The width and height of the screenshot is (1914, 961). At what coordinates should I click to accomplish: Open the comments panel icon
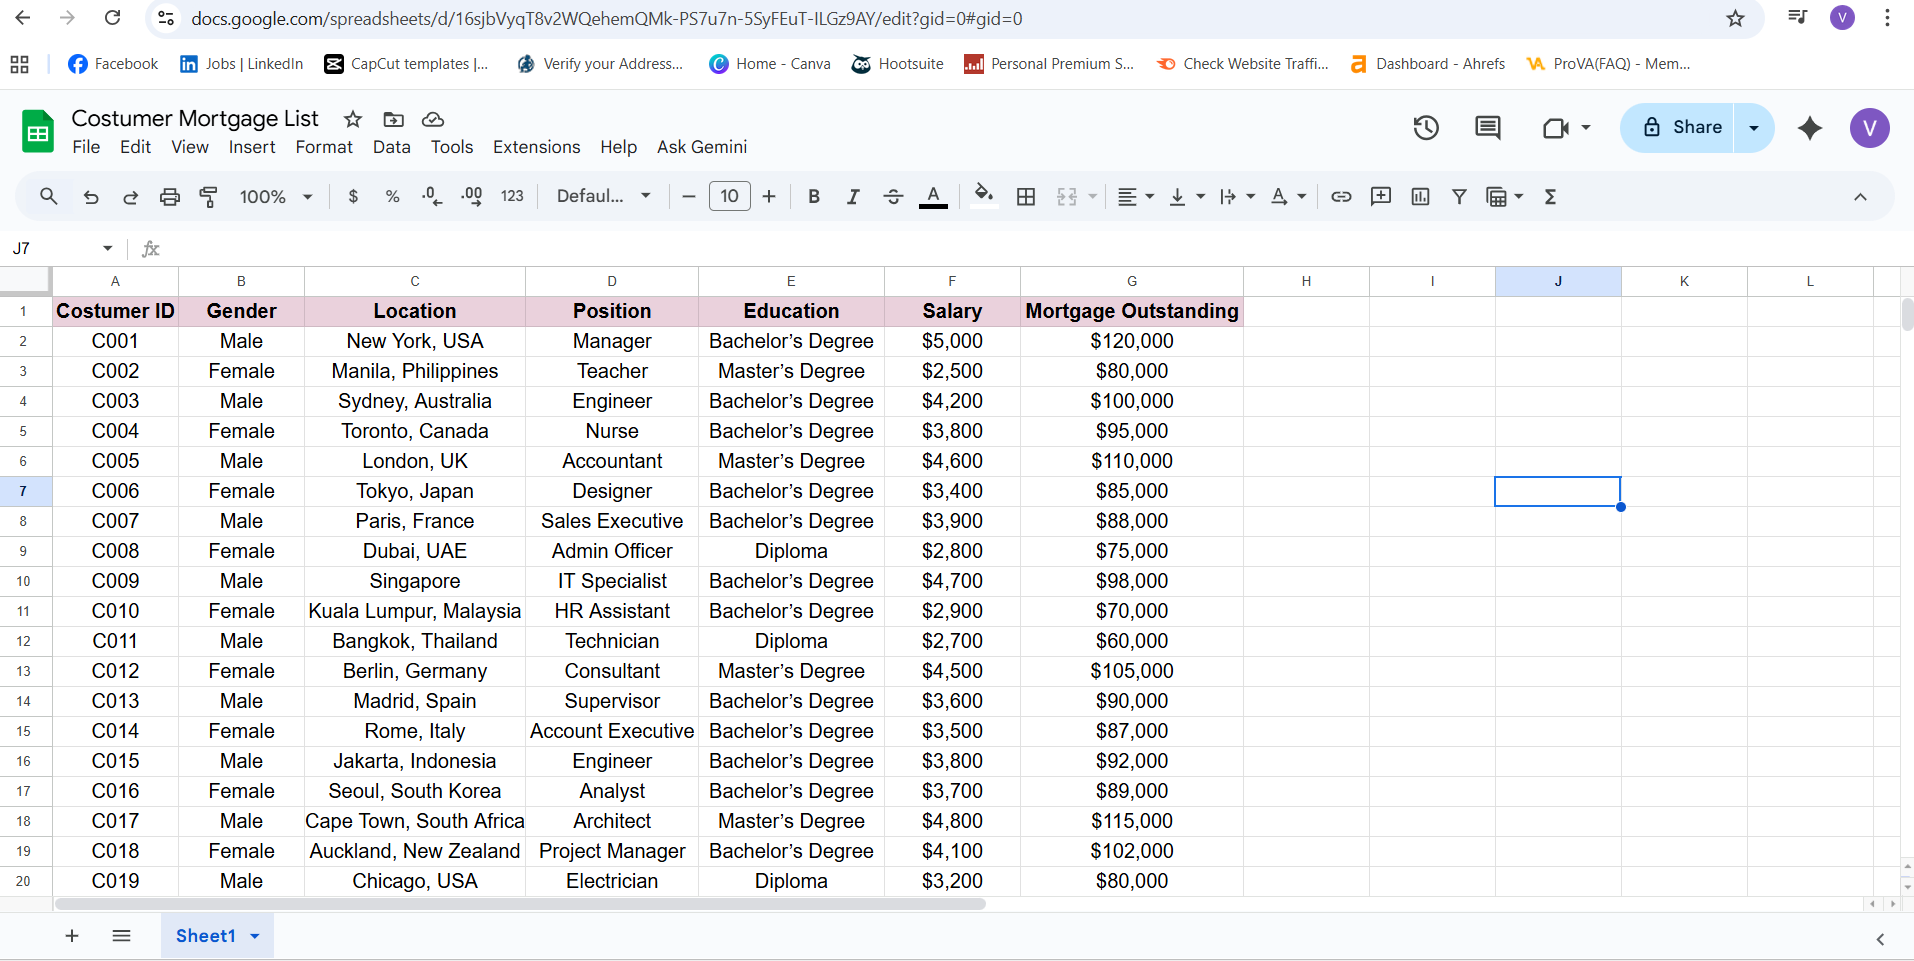pos(1488,128)
